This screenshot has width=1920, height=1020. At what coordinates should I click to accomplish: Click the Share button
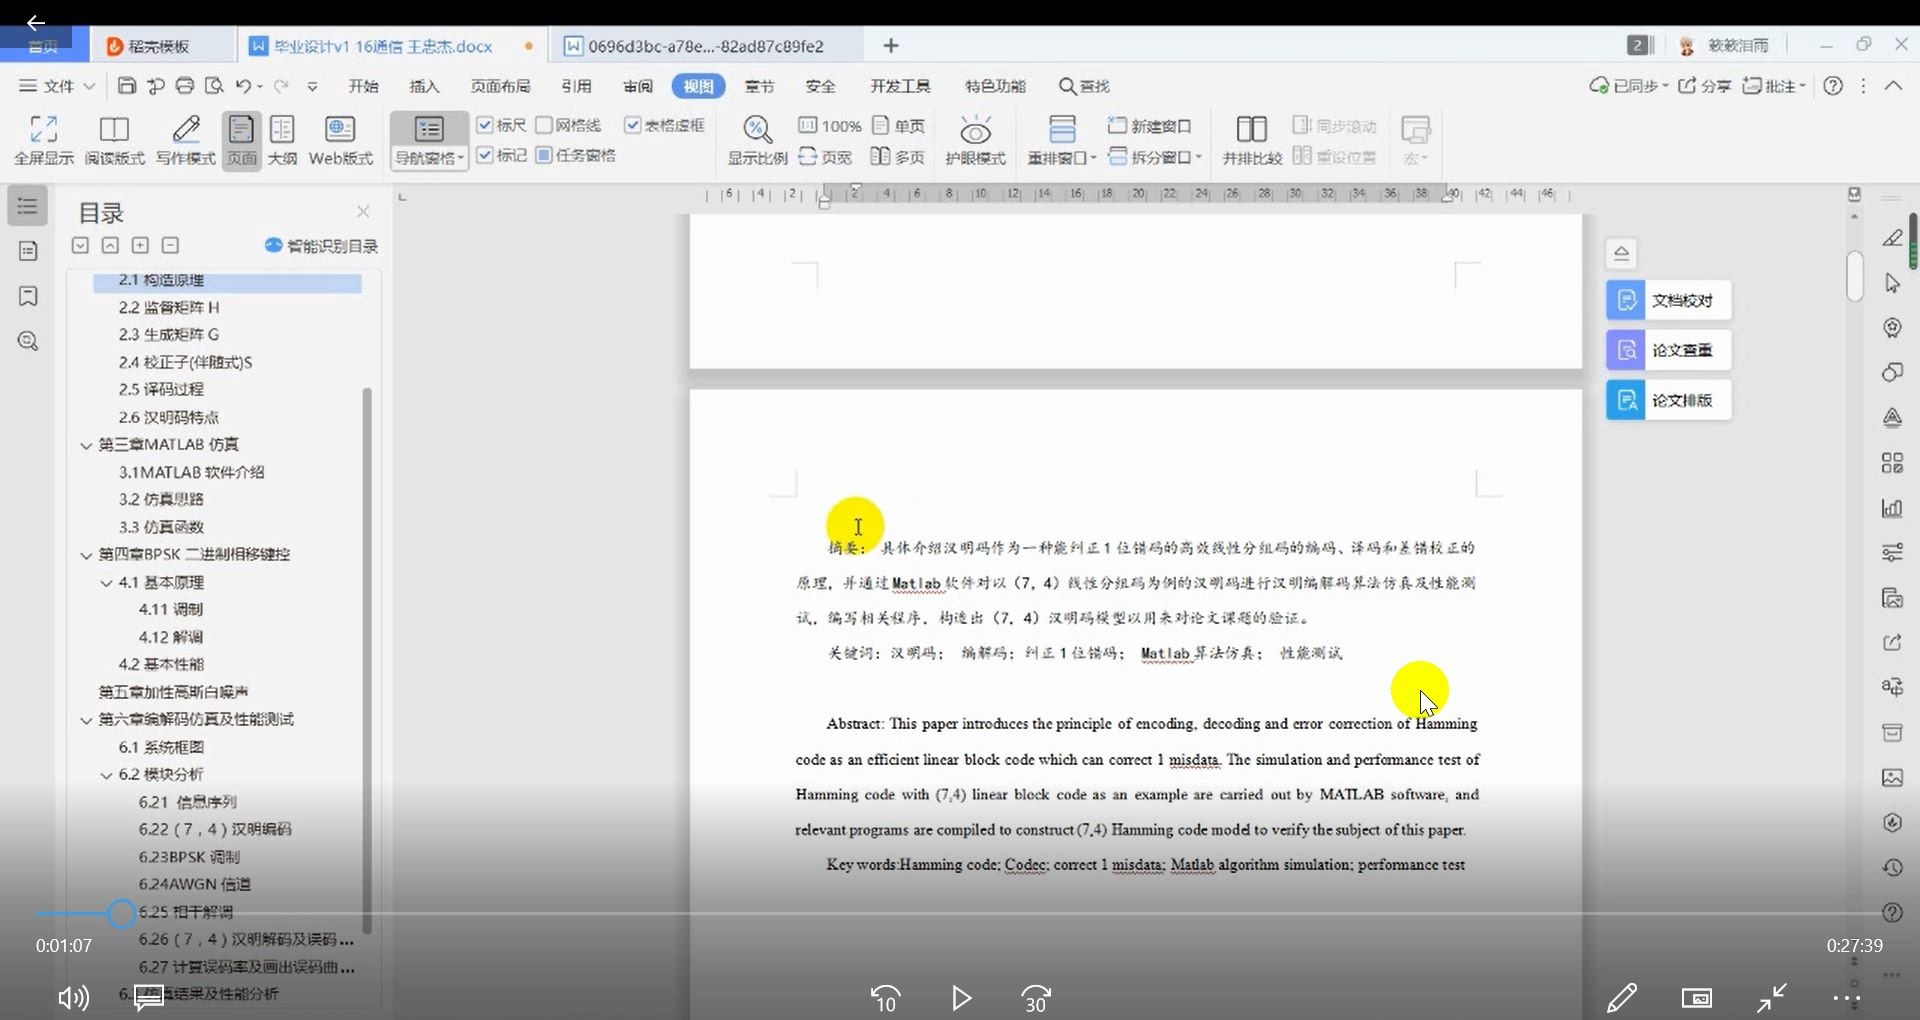coord(1704,86)
